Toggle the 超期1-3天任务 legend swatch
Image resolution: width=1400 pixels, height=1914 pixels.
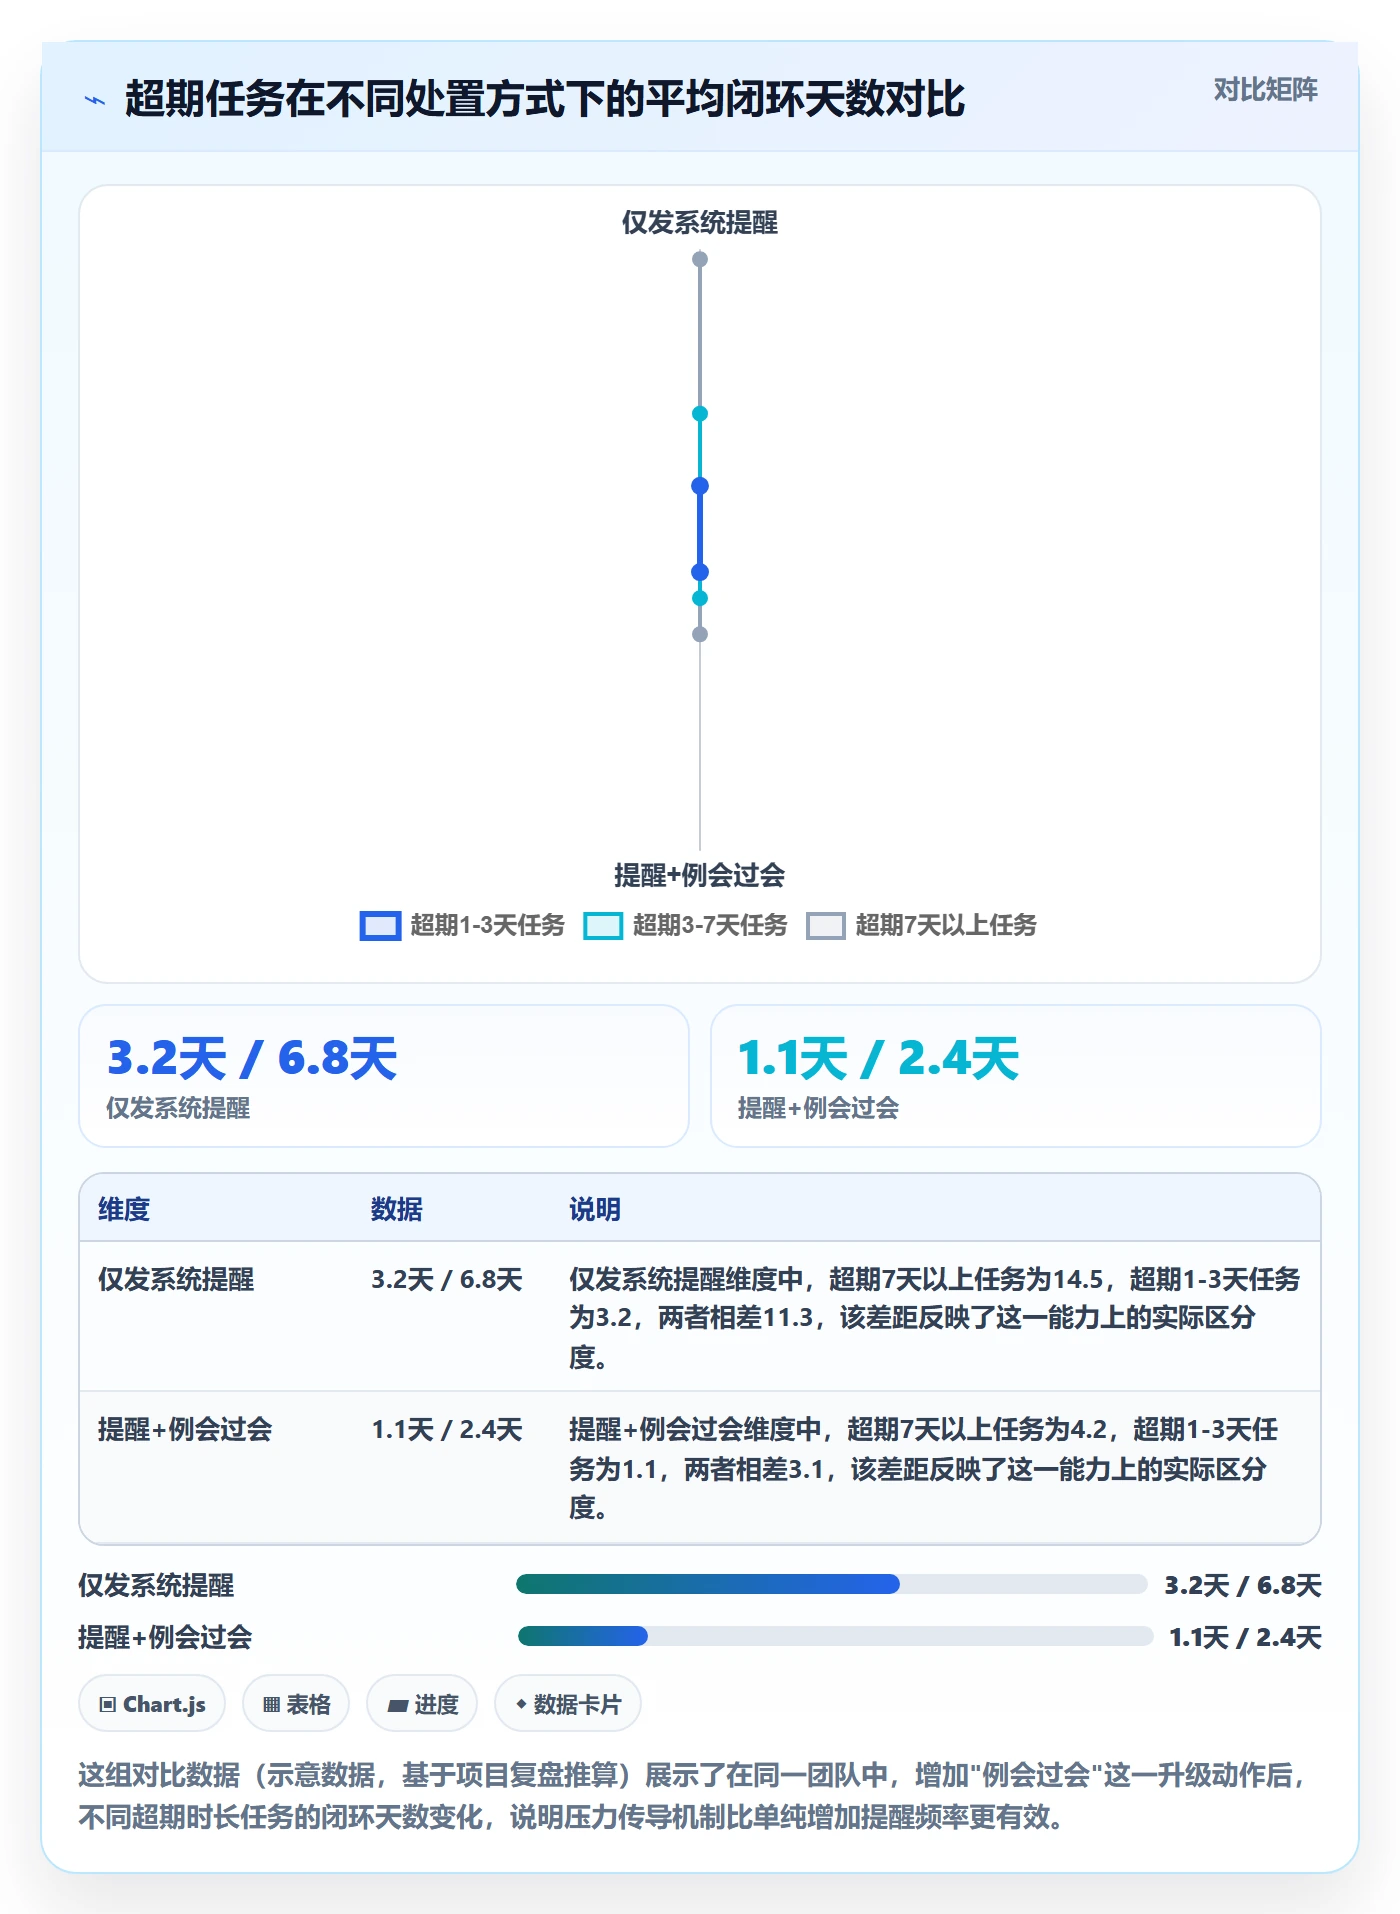pyautogui.click(x=380, y=926)
